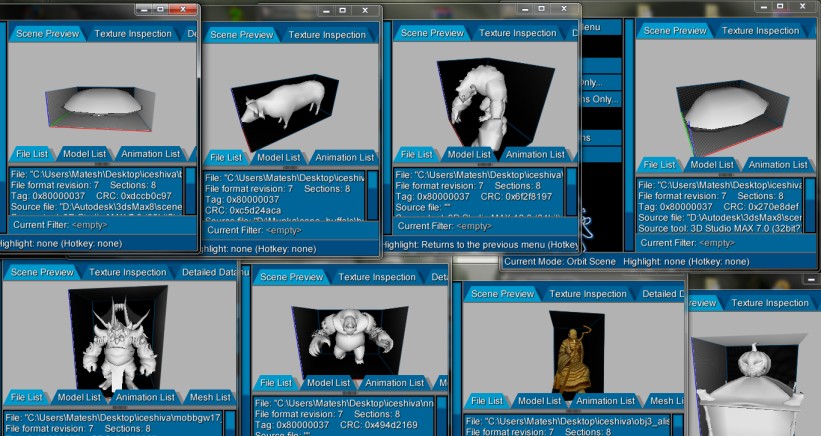821x436 pixels.
Task: Open Scene Preview tab in CRC 0x494d2169 window
Action: (x=291, y=277)
